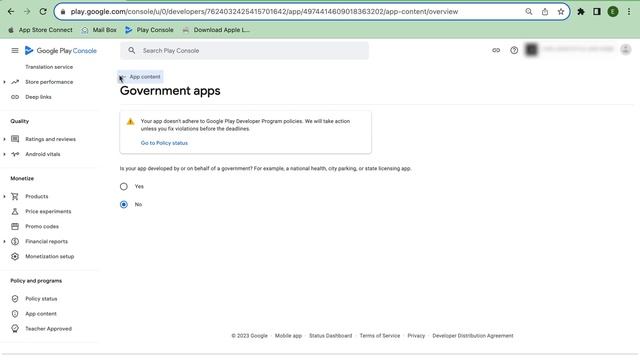Go back in browser history
640x360 pixels.
11,12
